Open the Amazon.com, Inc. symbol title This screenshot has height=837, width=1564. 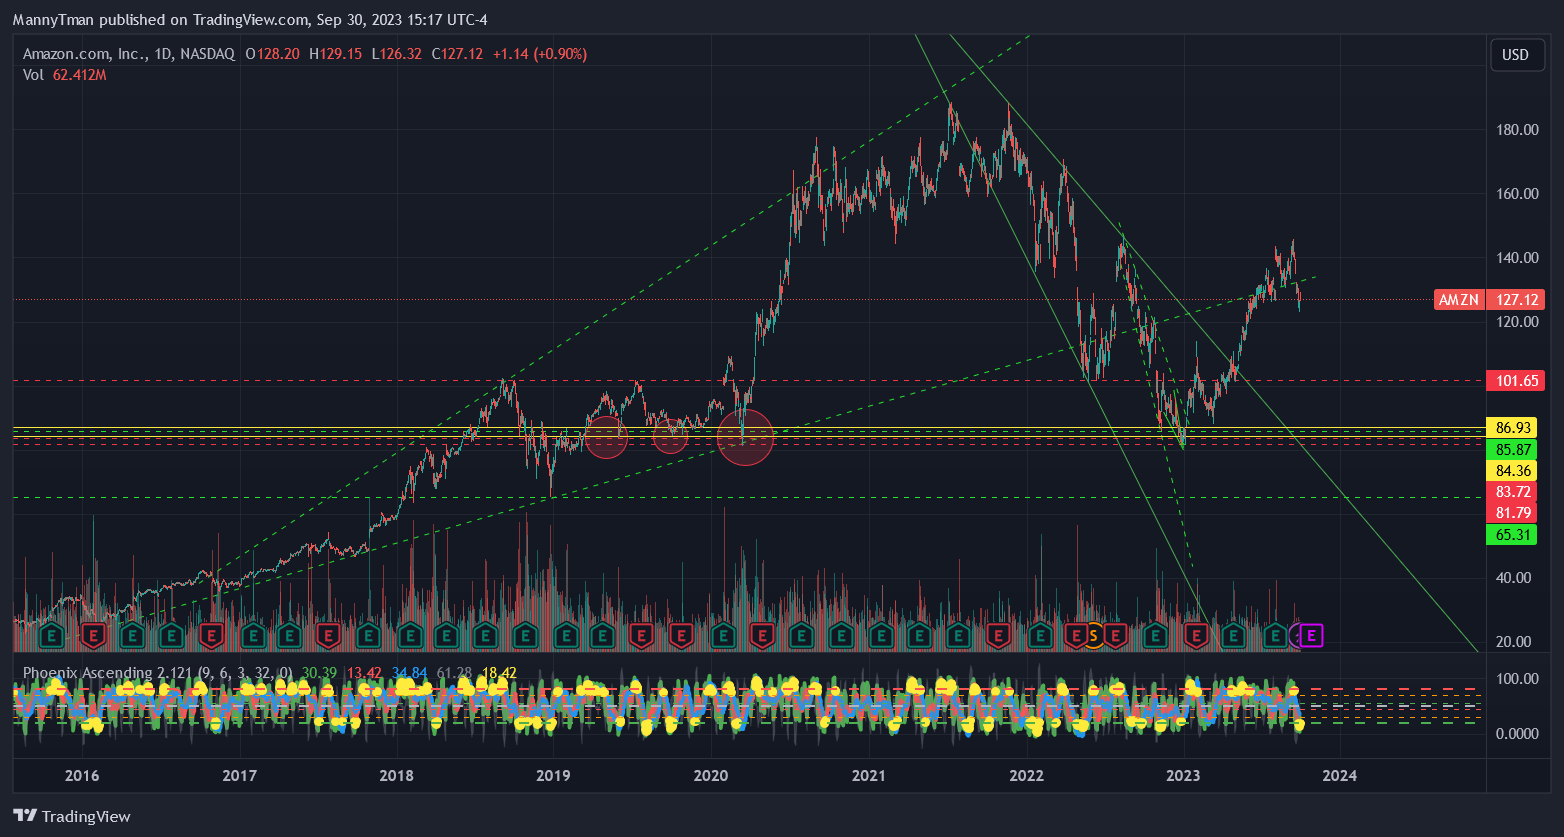click(x=83, y=54)
